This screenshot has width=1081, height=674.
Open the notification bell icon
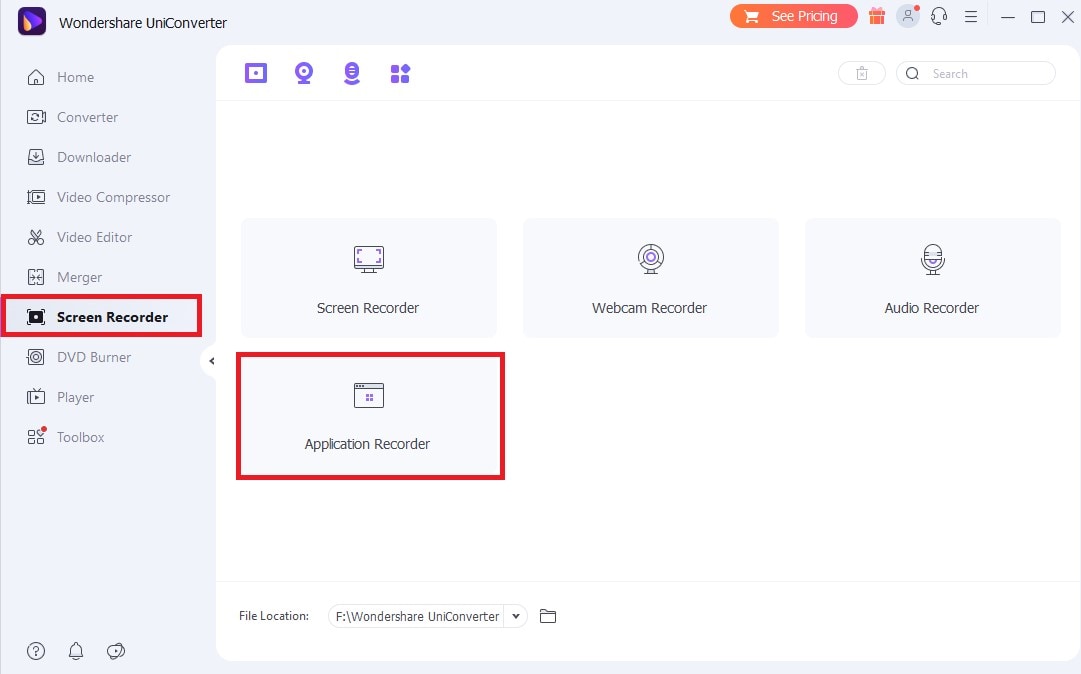[76, 651]
